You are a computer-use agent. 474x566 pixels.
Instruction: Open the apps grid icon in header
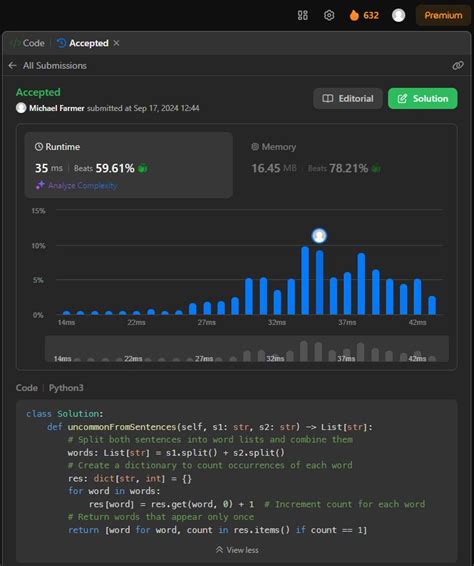303,15
